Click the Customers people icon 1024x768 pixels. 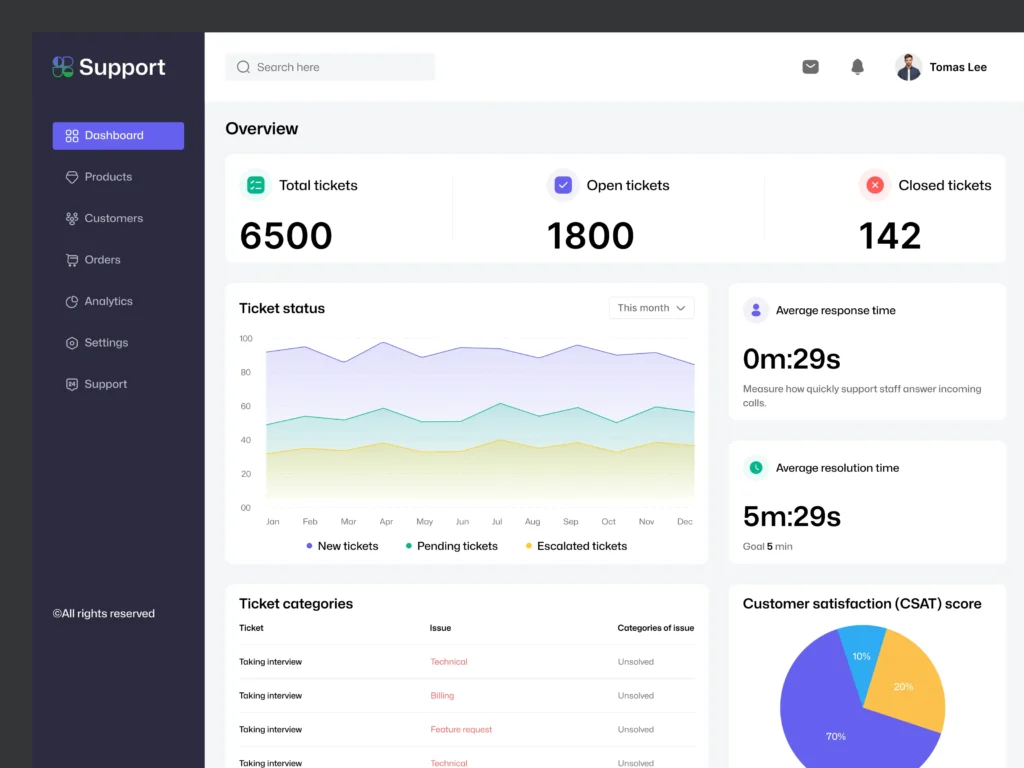(72, 219)
